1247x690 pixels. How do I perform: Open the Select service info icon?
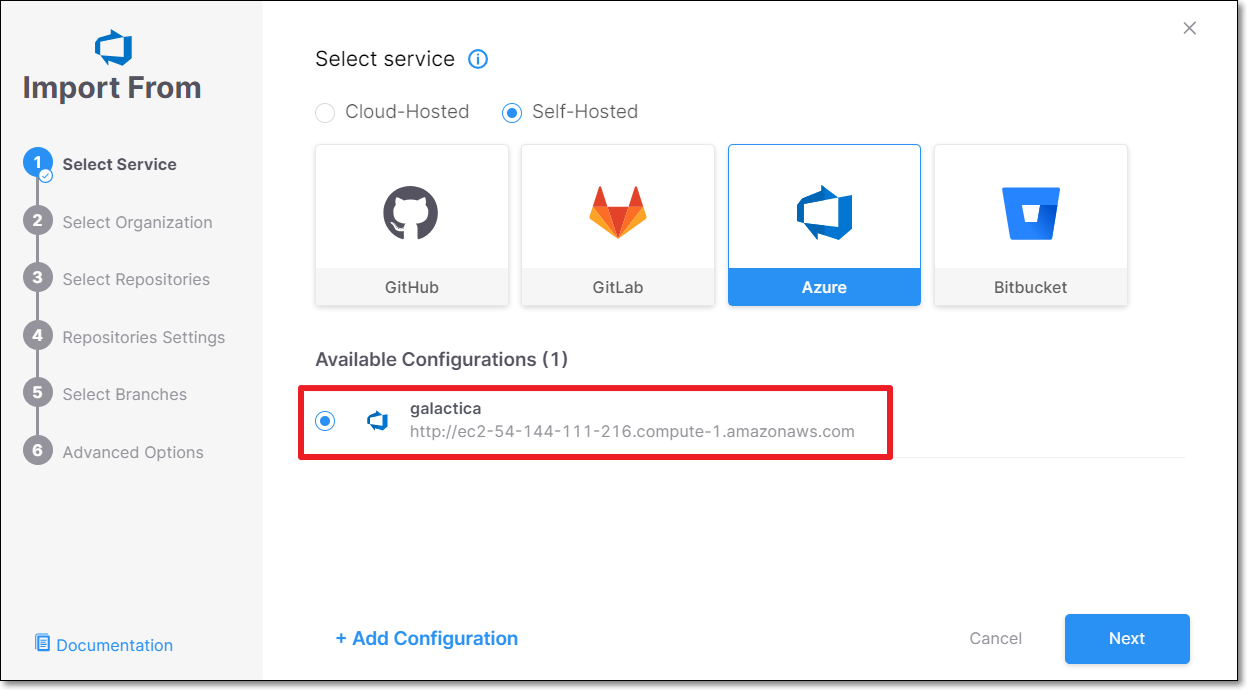[478, 59]
